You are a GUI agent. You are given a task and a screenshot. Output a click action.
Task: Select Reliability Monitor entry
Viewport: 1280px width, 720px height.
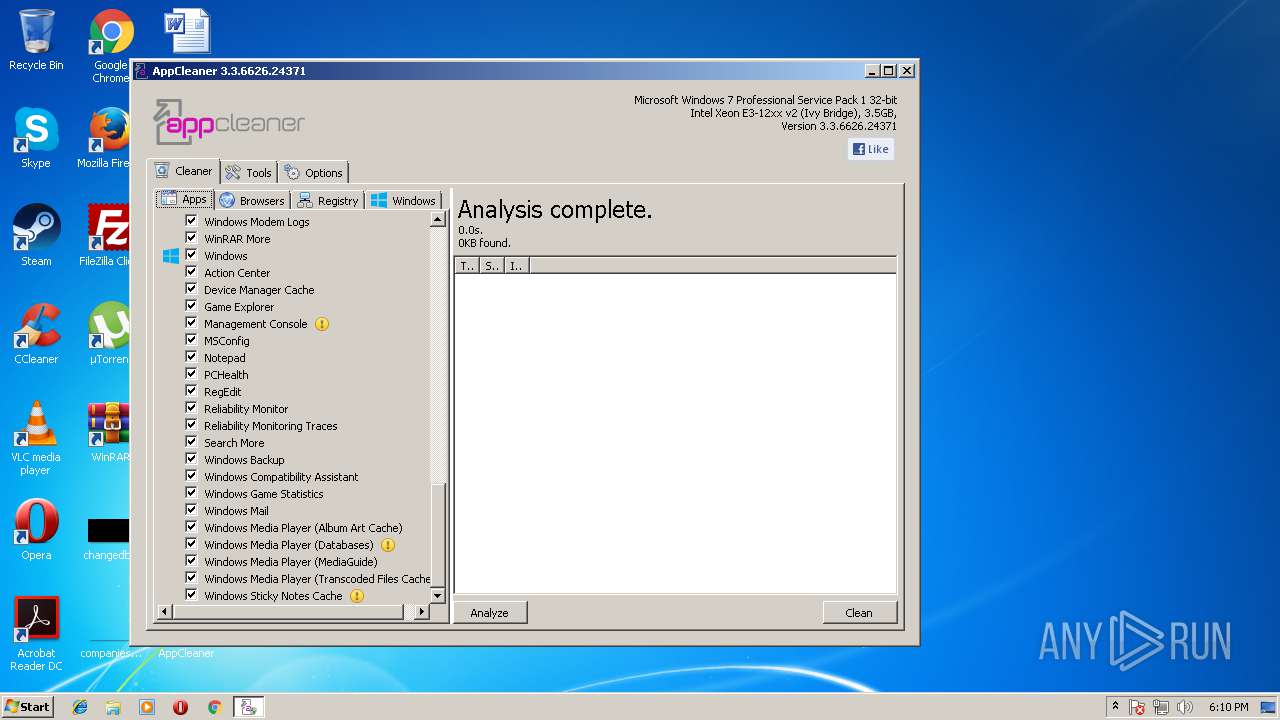pos(246,409)
